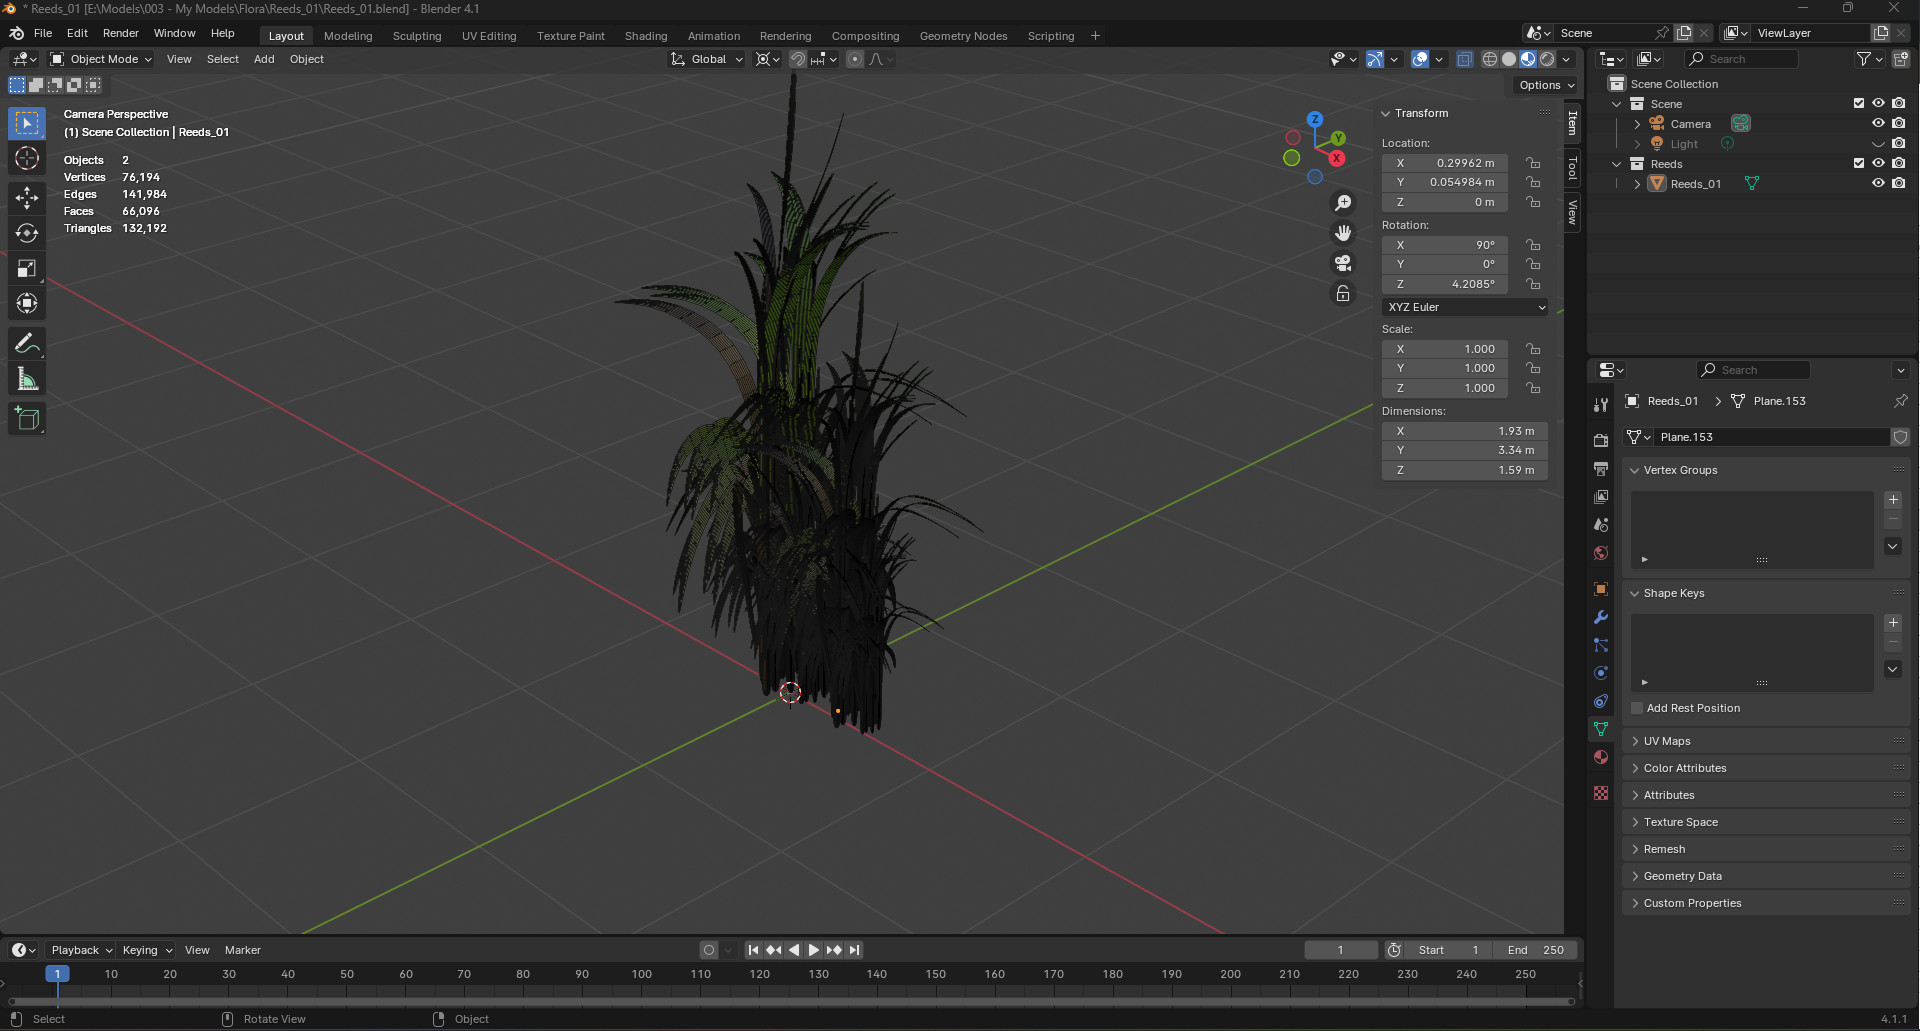Toggle snapping magnet in viewport header

click(x=797, y=59)
